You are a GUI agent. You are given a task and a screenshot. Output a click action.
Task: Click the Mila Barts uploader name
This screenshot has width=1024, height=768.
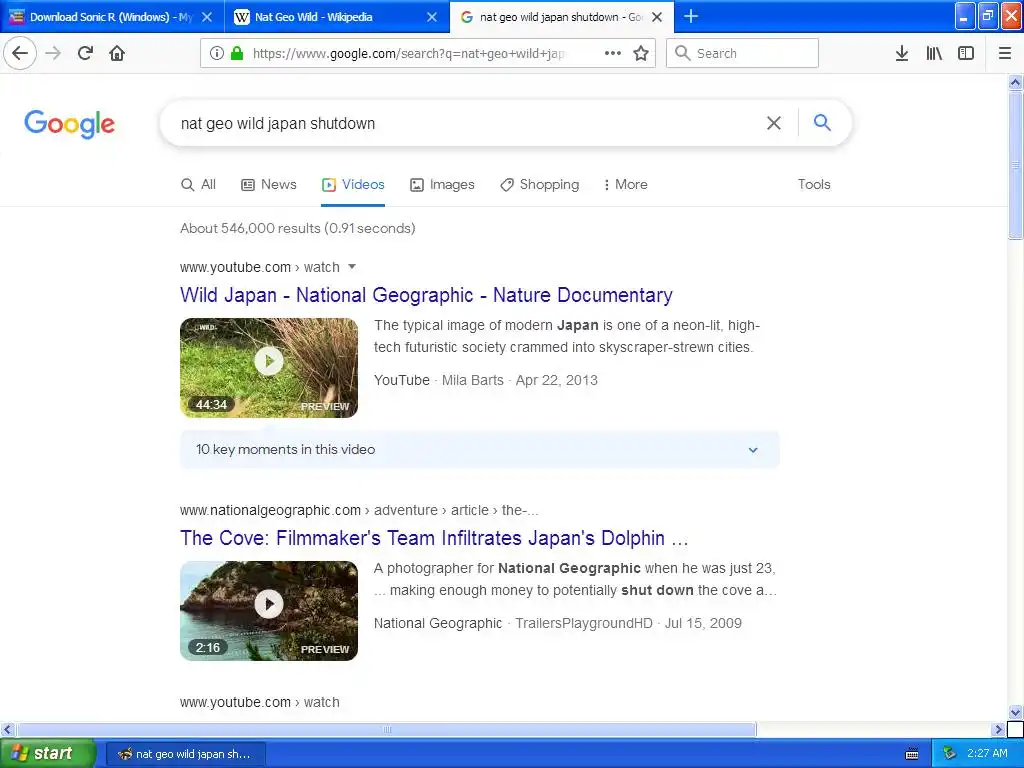click(473, 380)
